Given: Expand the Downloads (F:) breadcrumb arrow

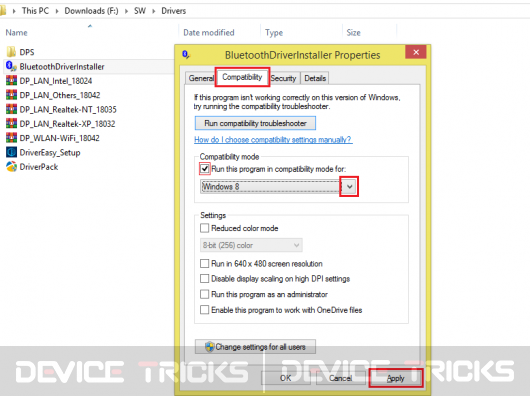Looking at the screenshot, I should (126, 11).
